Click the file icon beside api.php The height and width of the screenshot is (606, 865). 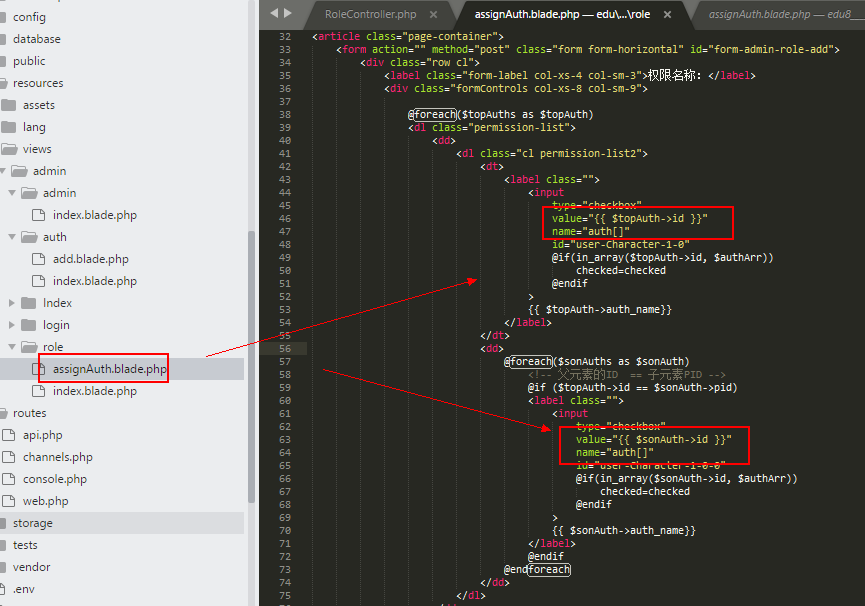(x=9, y=435)
